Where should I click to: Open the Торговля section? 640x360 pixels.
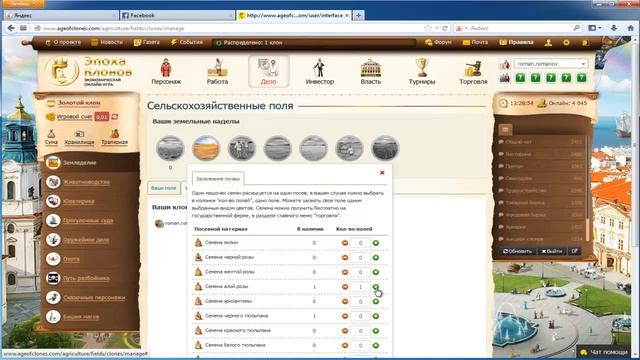(473, 72)
